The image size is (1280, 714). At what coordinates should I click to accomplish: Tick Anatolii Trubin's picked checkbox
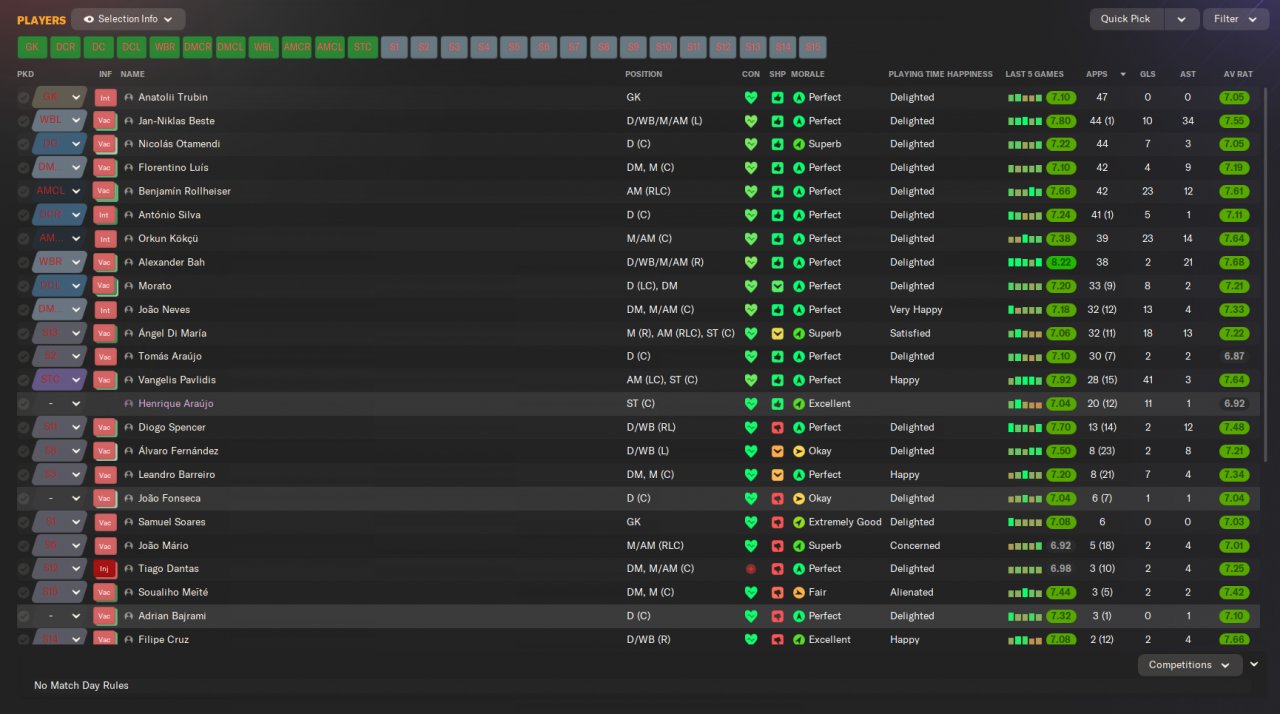pyautogui.click(x=23, y=97)
